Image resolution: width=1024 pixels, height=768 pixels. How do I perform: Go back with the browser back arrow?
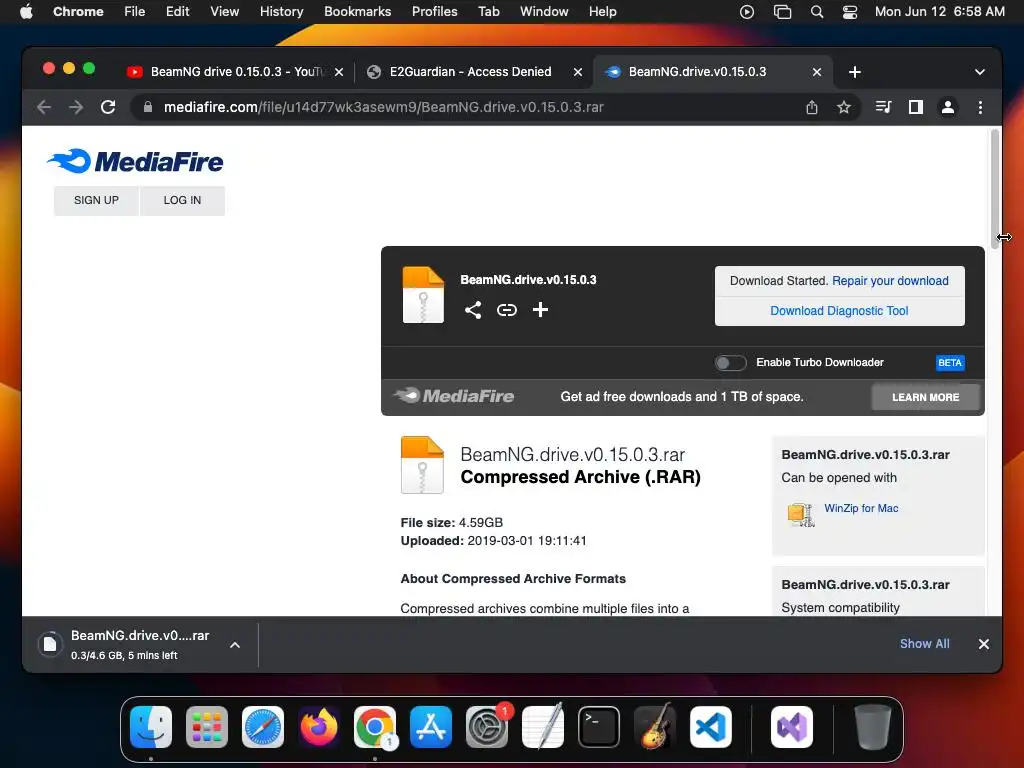point(44,107)
